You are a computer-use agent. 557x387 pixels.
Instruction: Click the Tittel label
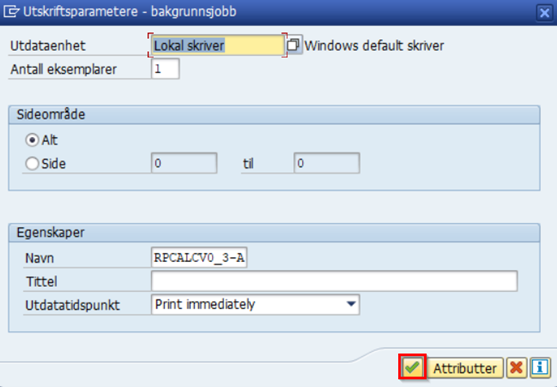pos(42,282)
